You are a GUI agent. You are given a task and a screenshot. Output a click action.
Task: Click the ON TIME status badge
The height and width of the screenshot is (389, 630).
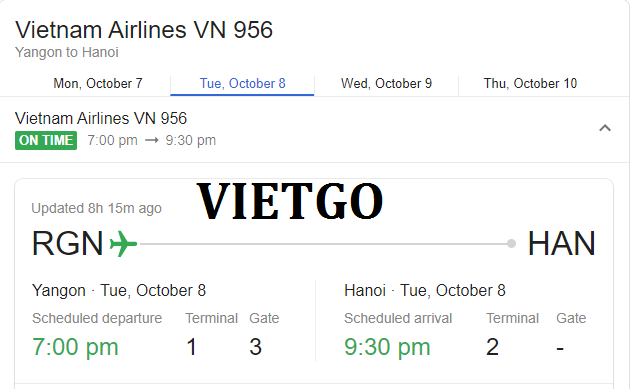(x=46, y=140)
